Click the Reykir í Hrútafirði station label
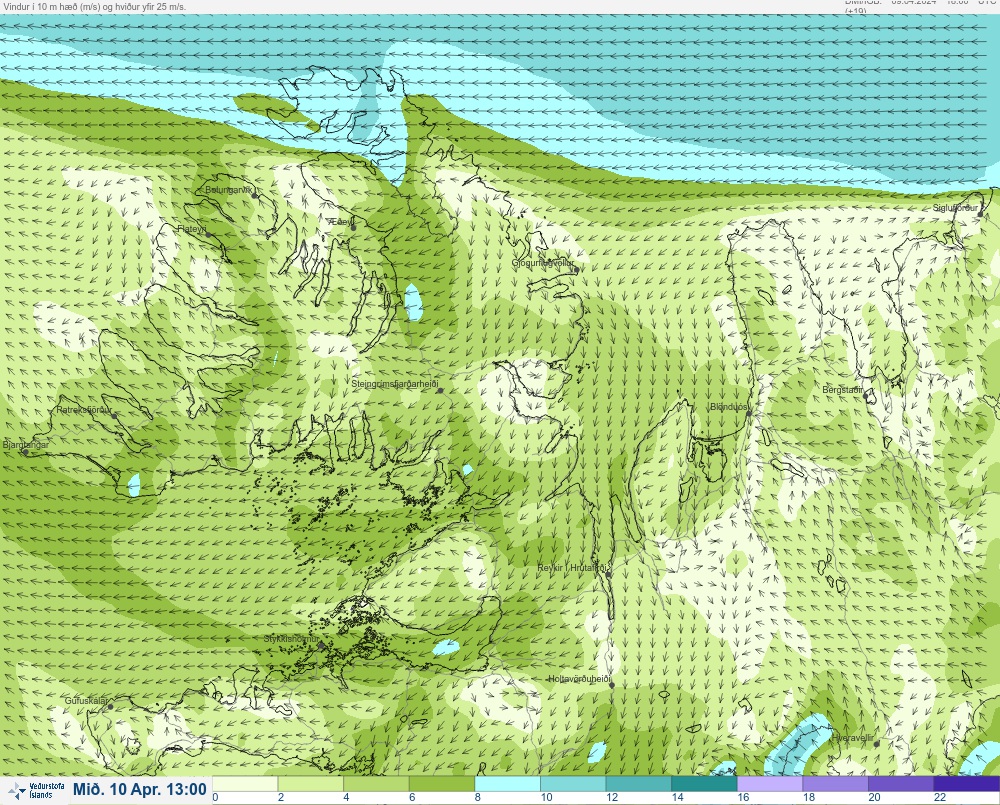Image resolution: width=1000 pixels, height=805 pixels. point(571,568)
